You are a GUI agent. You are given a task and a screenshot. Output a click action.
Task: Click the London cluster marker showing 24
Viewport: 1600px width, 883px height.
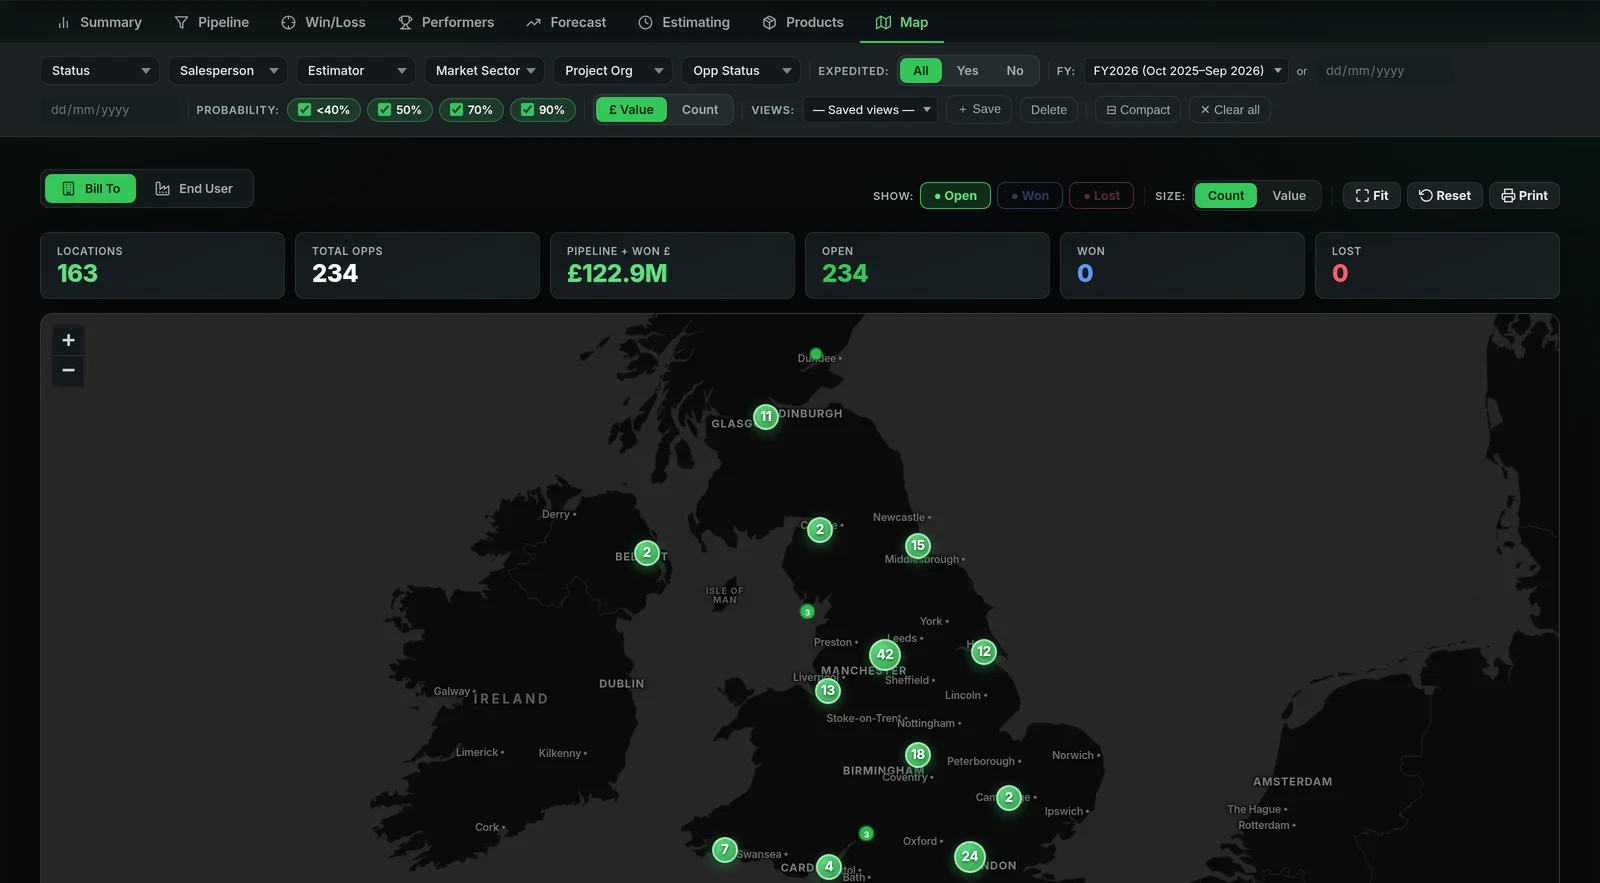point(970,856)
